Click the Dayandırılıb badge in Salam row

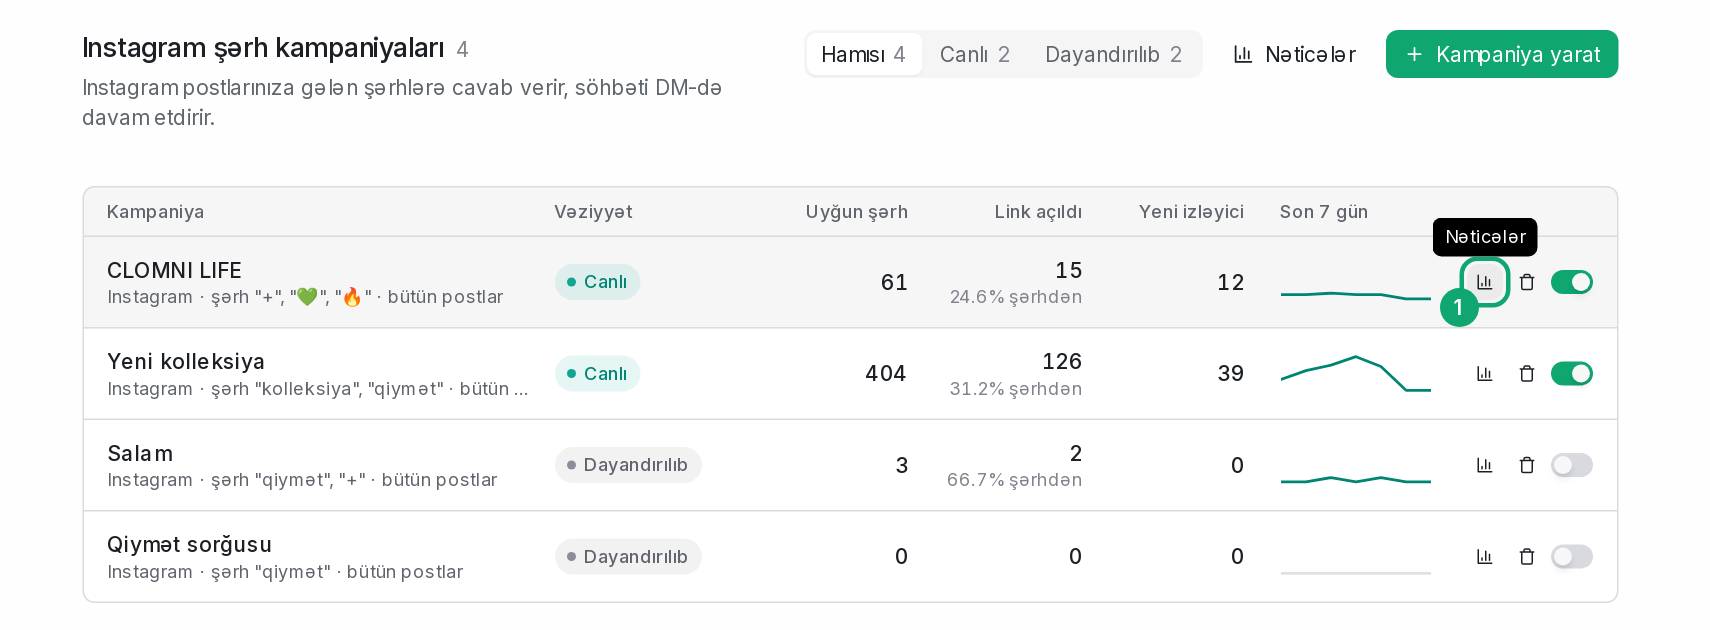click(628, 465)
